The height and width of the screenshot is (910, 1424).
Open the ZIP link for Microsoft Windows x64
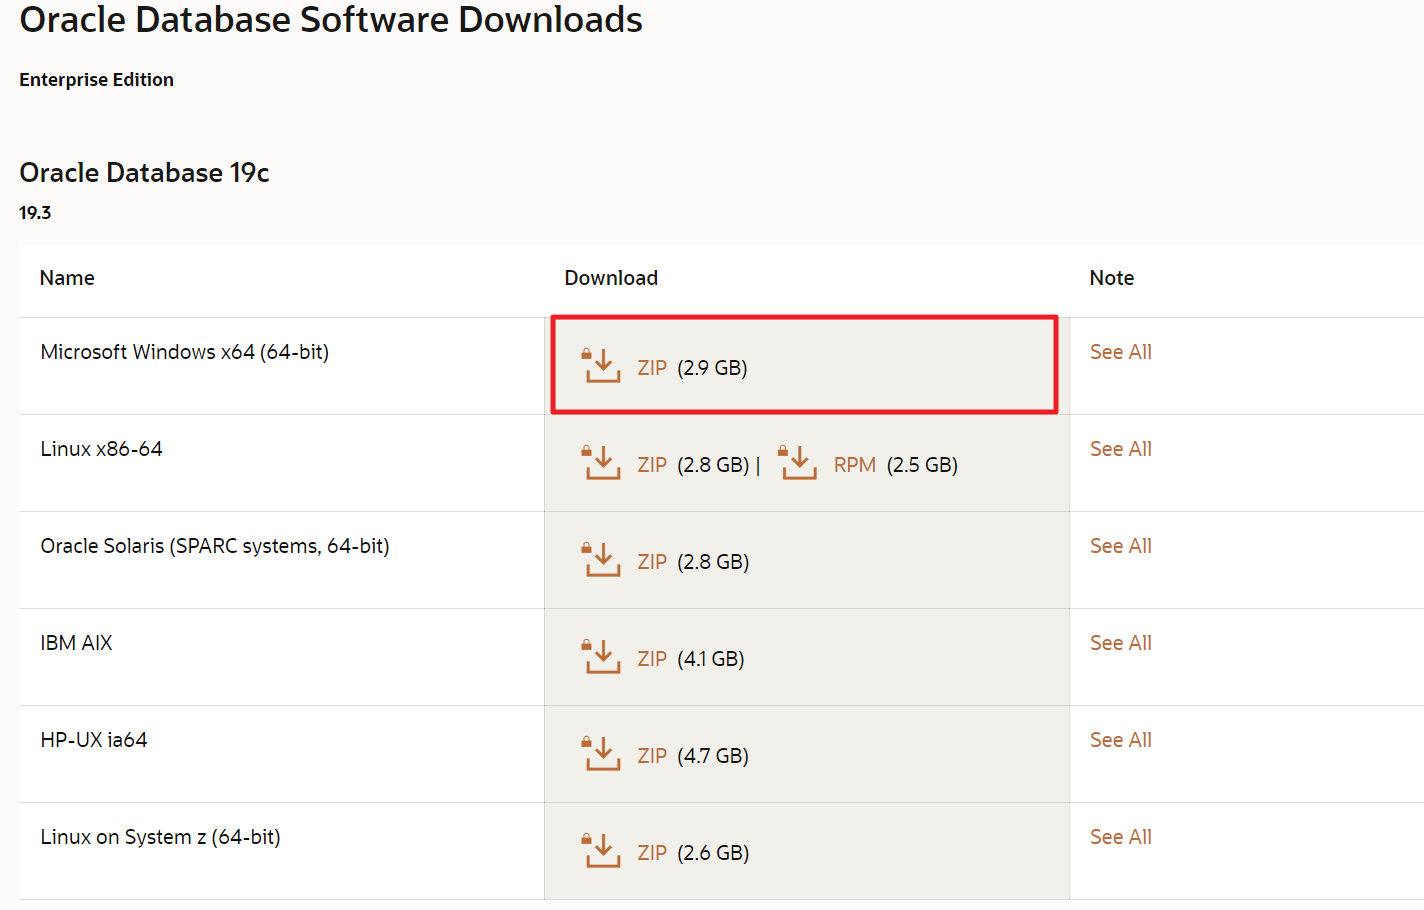pyautogui.click(x=652, y=368)
